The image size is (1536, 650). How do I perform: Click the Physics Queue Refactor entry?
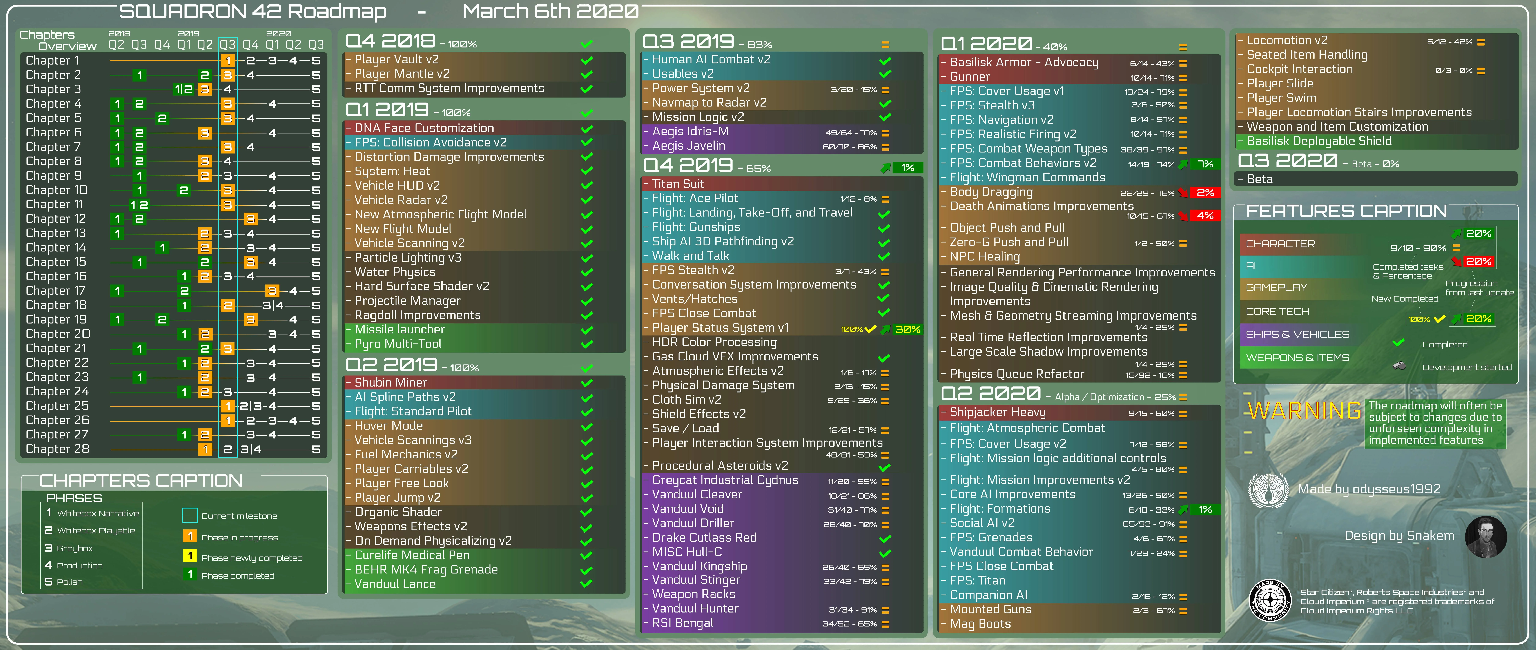tap(1017, 374)
